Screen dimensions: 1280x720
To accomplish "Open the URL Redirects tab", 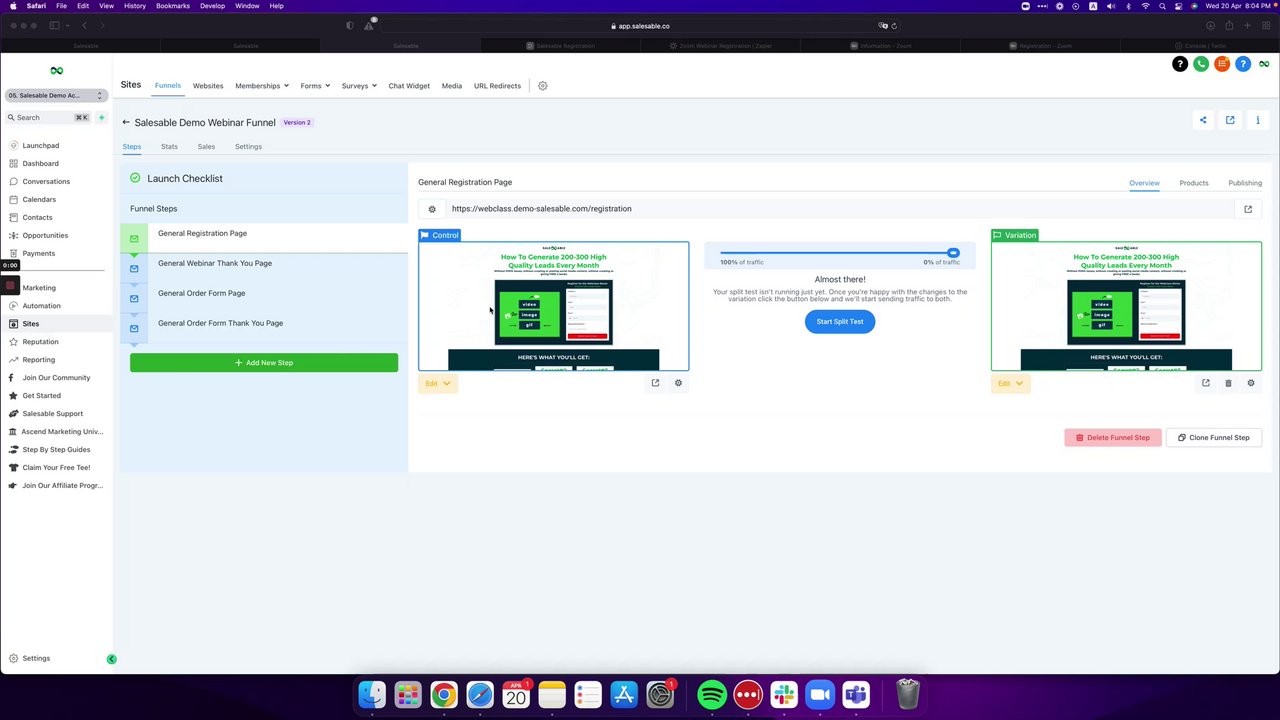I will (x=497, y=86).
